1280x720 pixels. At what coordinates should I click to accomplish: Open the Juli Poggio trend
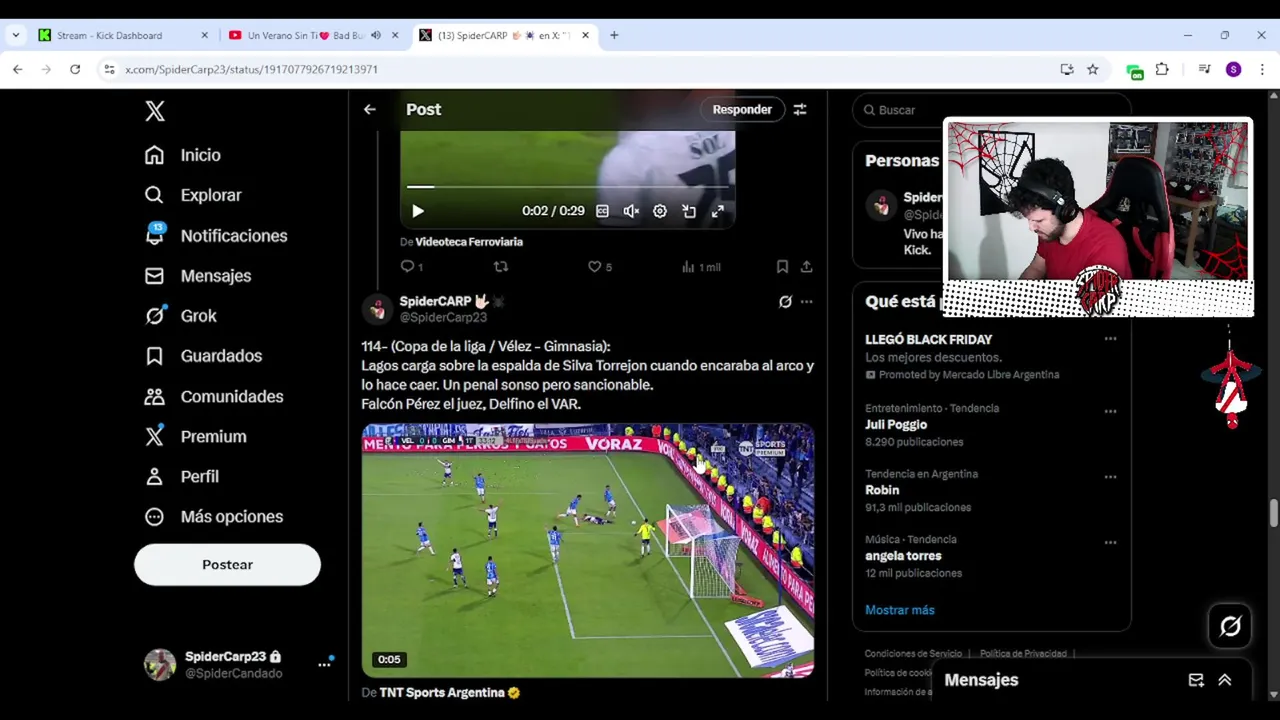tap(896, 425)
